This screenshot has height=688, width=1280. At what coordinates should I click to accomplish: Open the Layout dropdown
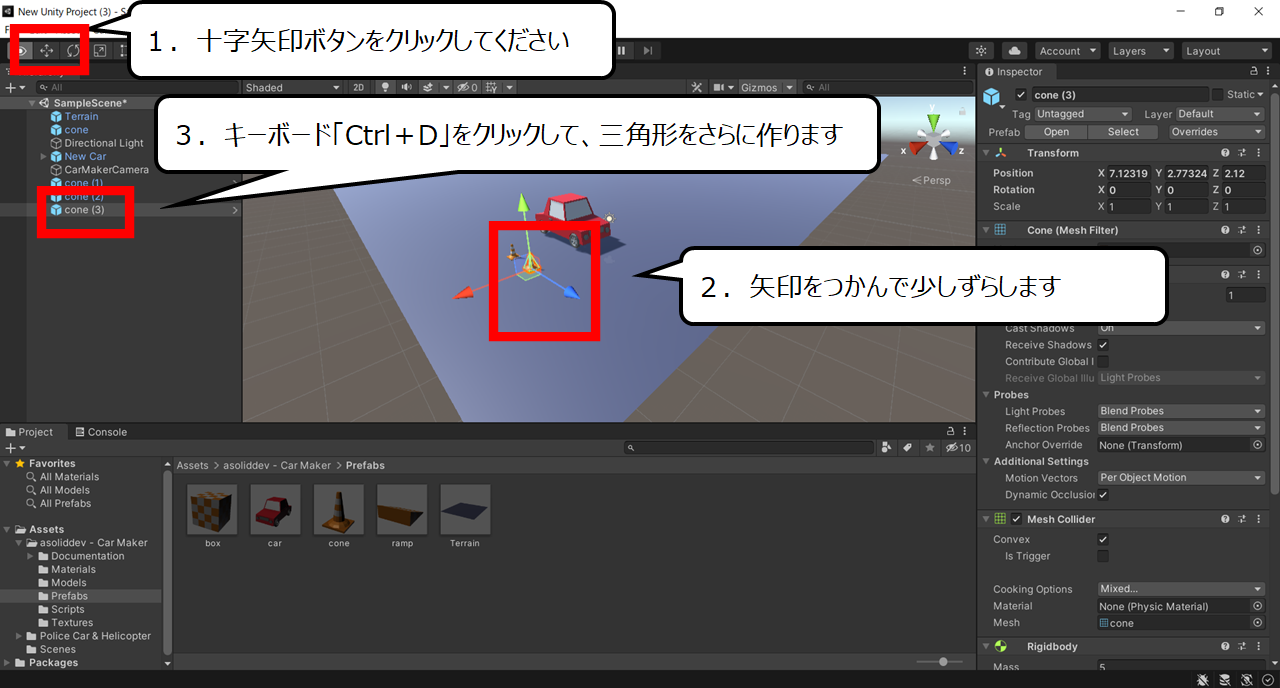(x=1225, y=51)
